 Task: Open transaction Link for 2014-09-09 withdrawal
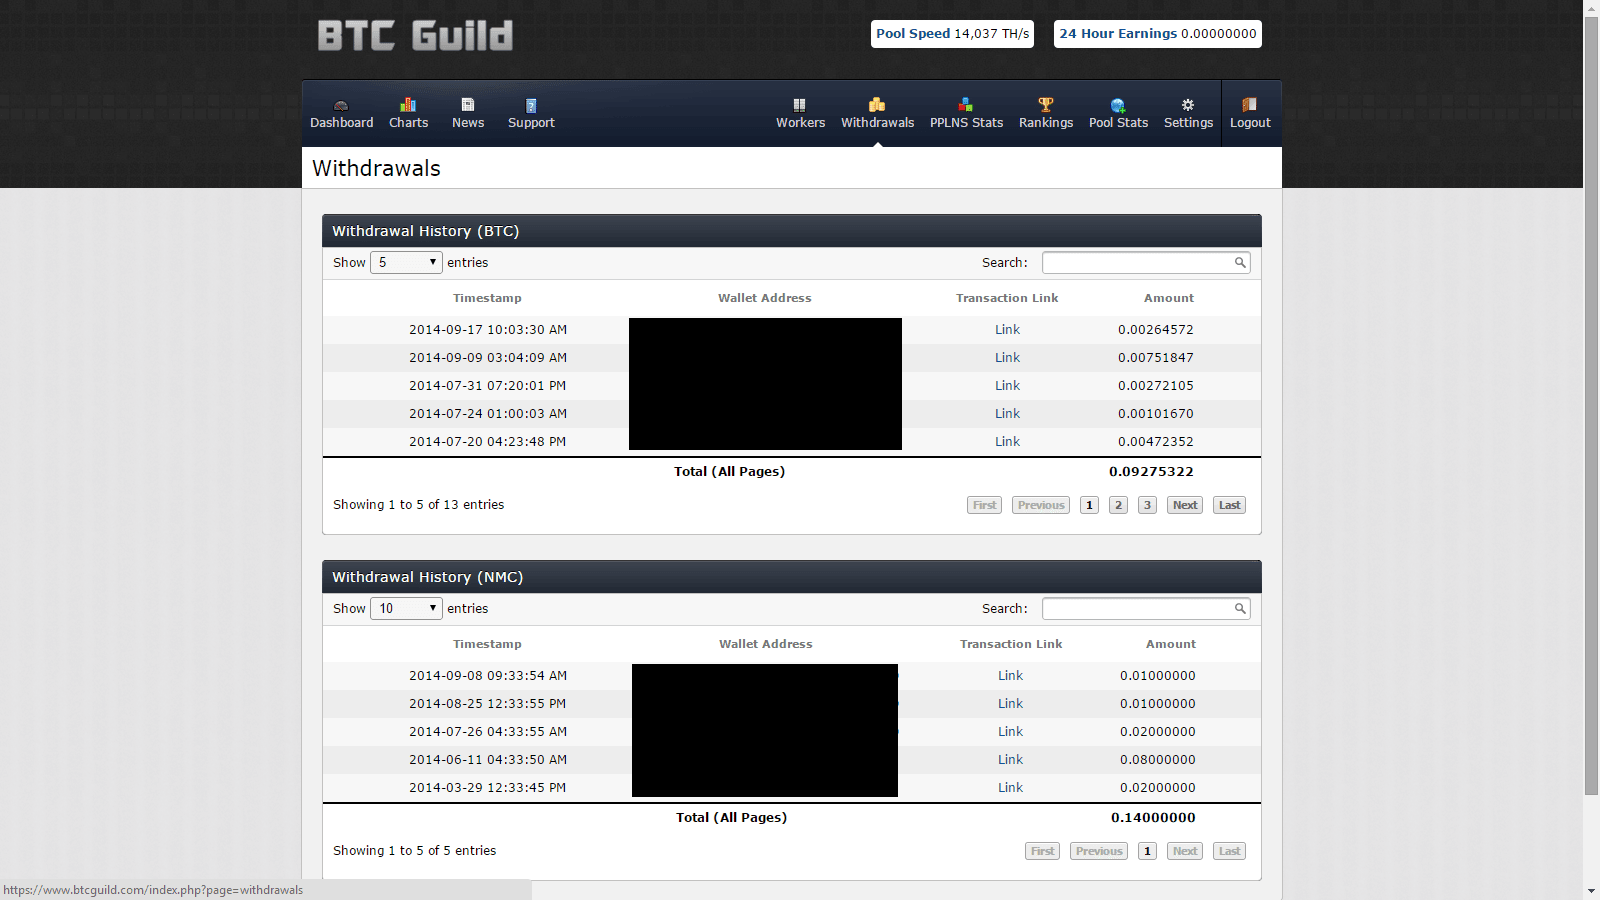tap(1007, 358)
